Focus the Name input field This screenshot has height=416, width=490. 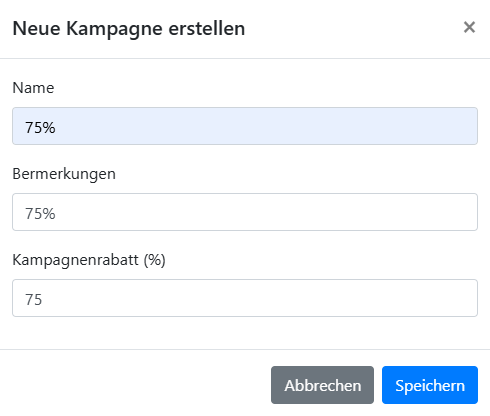click(x=245, y=126)
